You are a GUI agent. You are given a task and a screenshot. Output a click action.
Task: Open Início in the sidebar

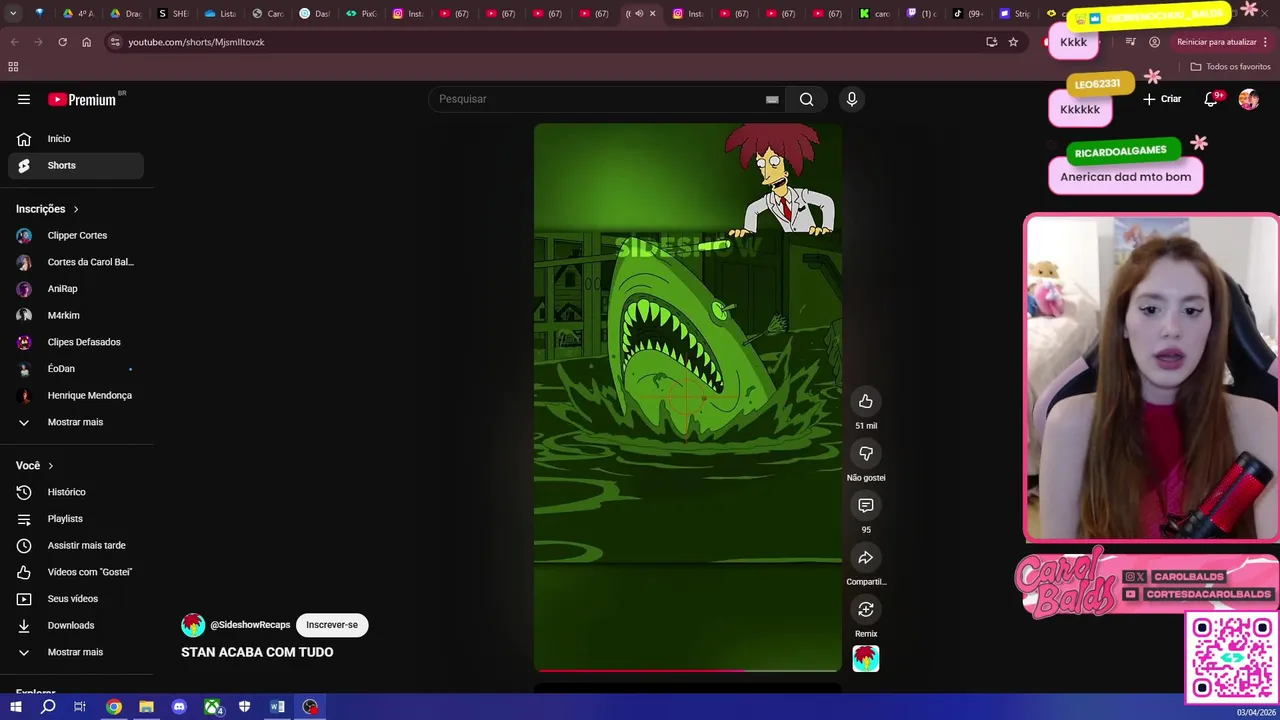(x=76, y=139)
